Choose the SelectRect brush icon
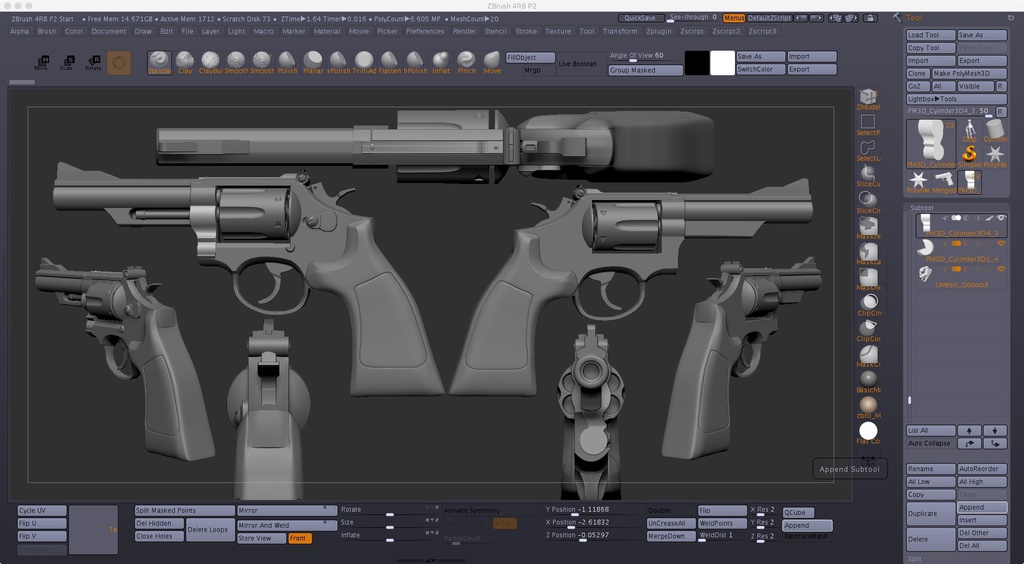1024x564 pixels. click(x=868, y=125)
